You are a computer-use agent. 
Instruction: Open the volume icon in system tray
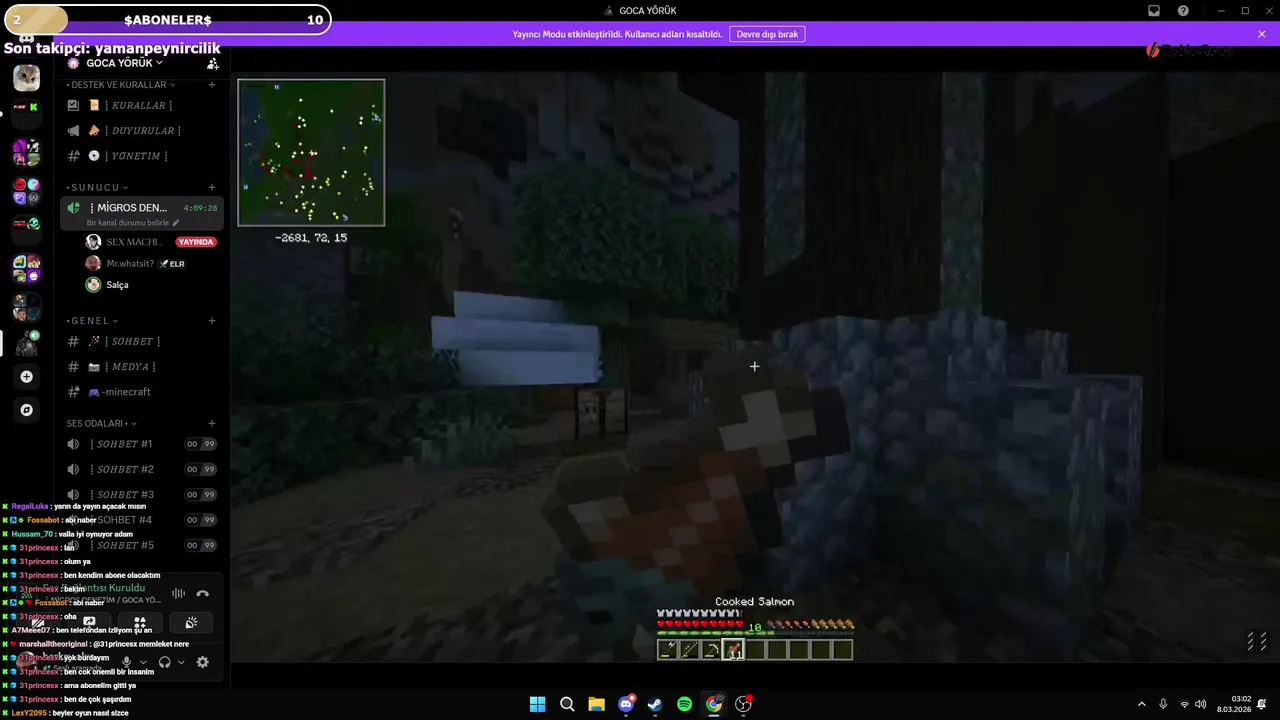tap(1200, 704)
